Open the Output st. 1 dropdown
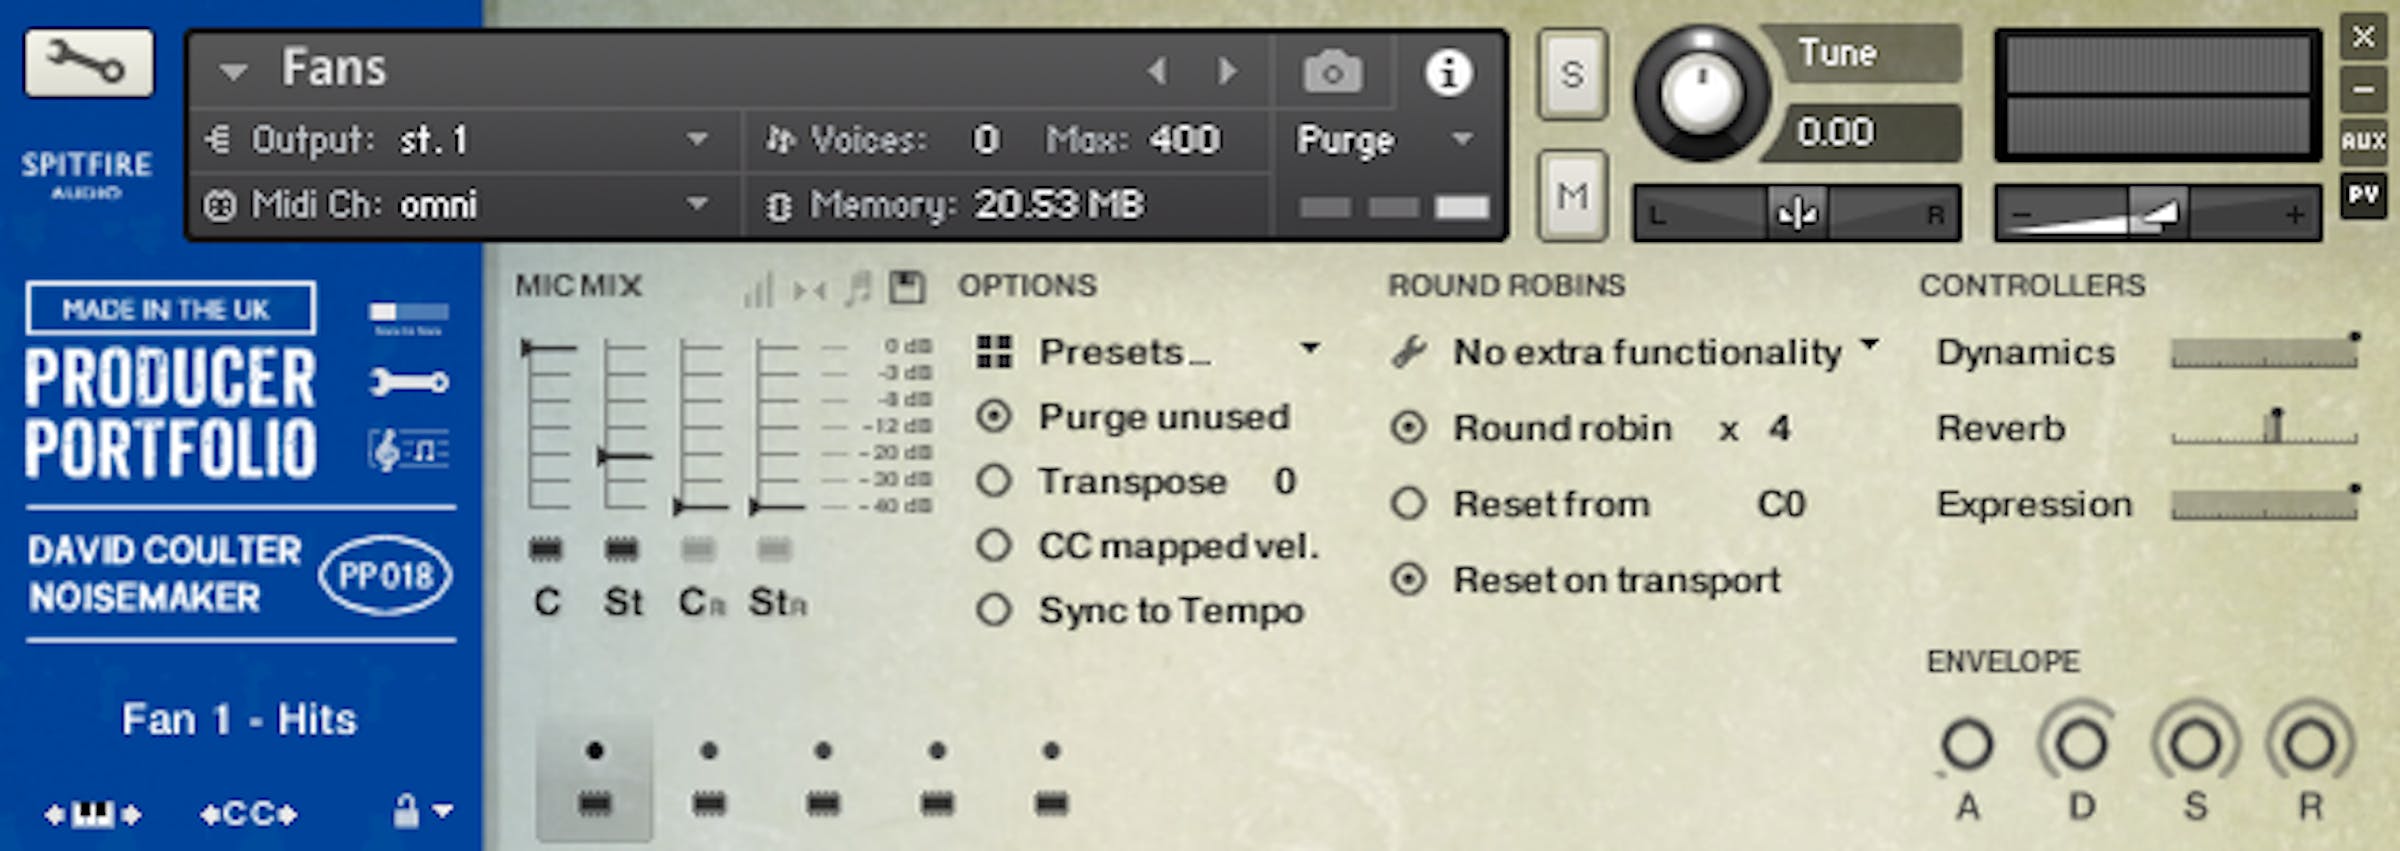2400x851 pixels. (697, 139)
